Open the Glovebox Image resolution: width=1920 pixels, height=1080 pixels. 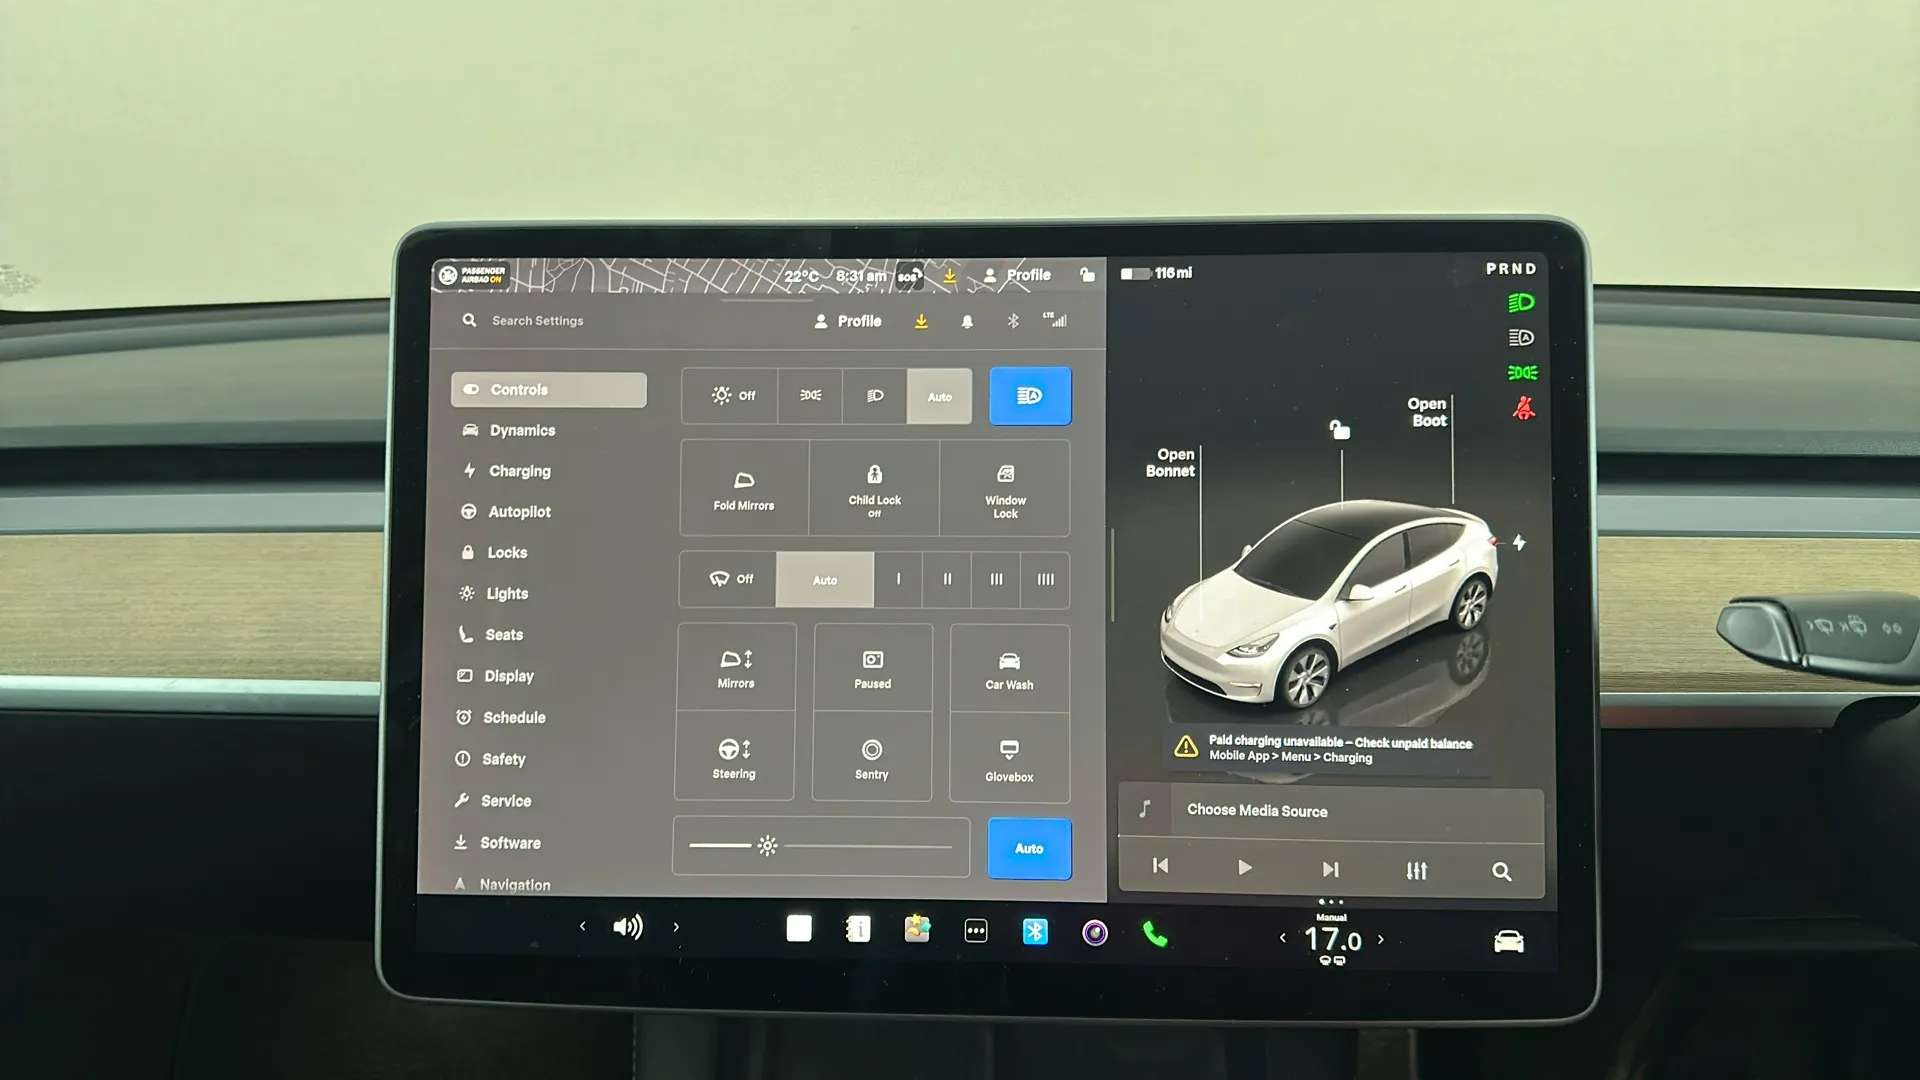(1009, 760)
